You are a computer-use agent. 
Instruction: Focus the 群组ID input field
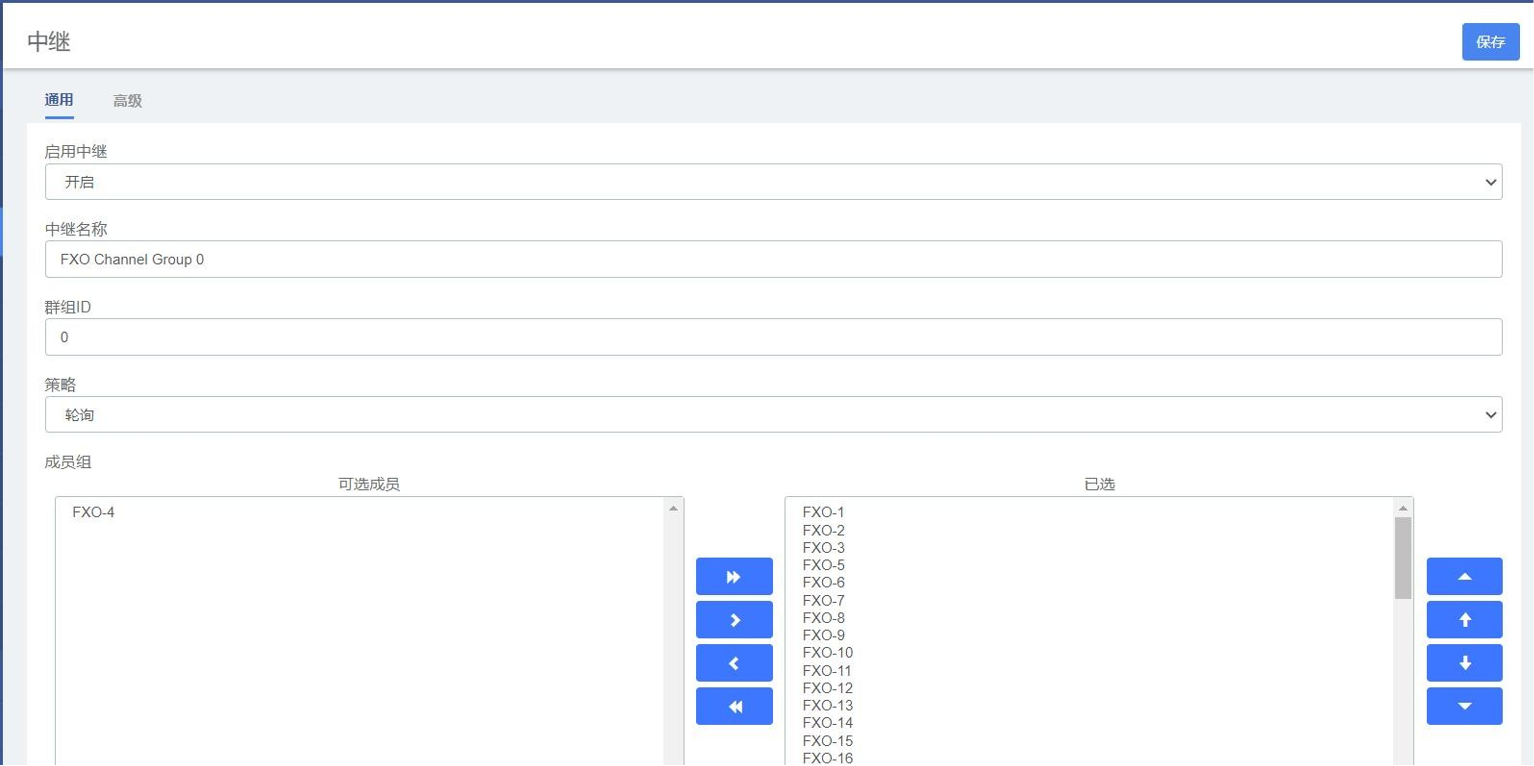[x=773, y=337]
